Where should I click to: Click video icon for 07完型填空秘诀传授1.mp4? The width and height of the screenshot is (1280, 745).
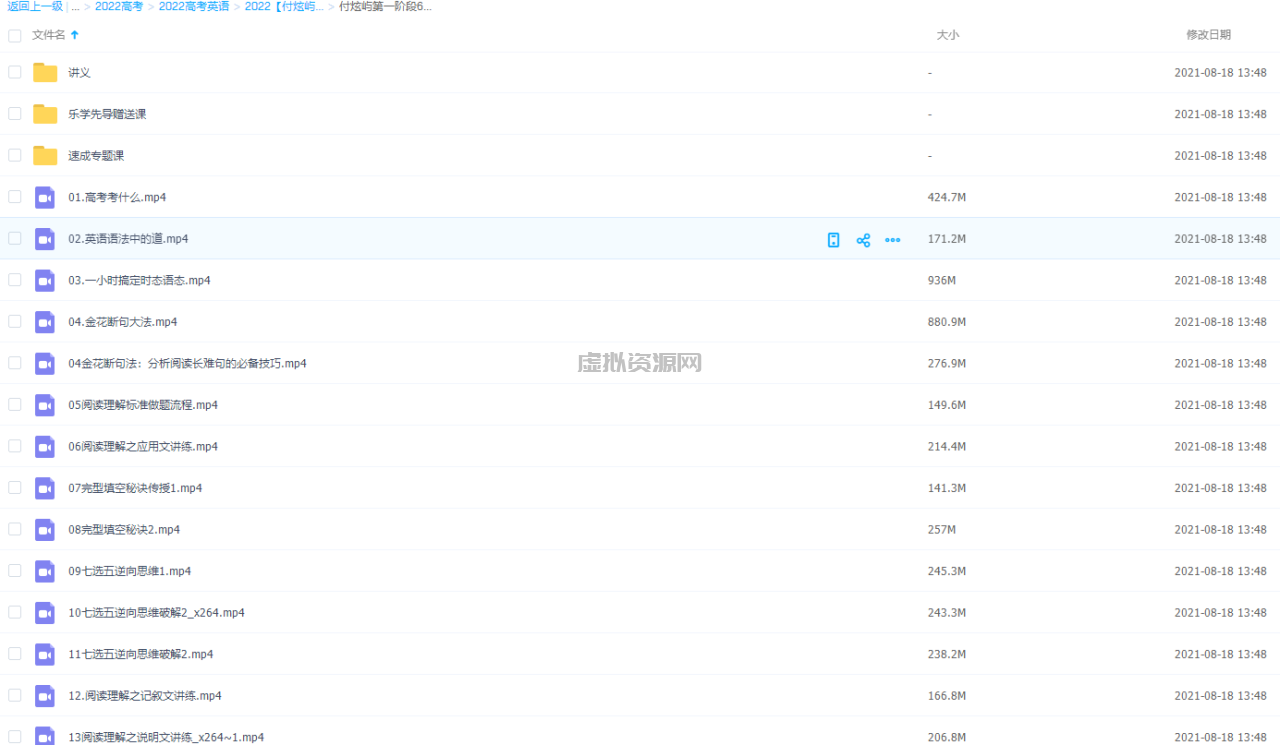(45, 488)
